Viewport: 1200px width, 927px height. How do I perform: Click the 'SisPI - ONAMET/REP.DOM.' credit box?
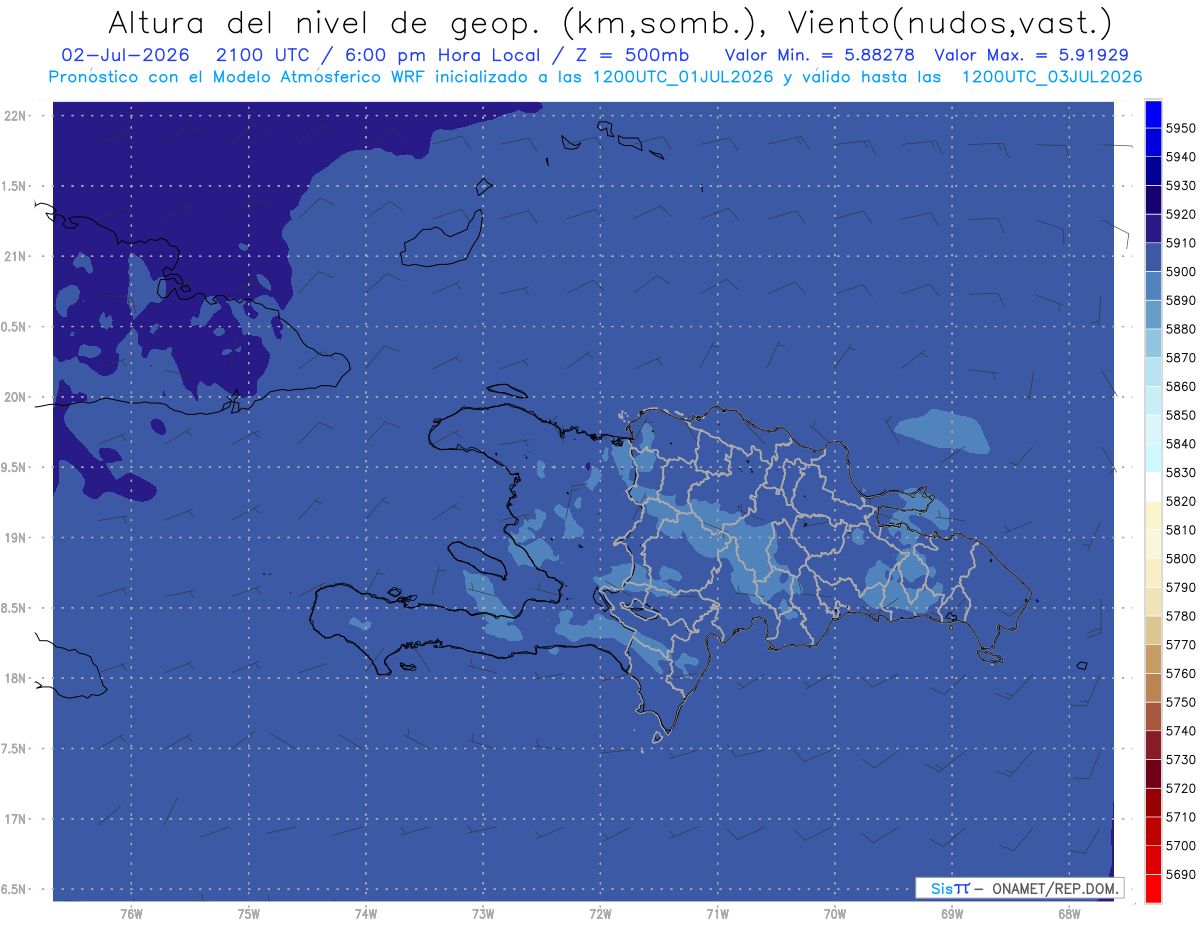click(x=1019, y=888)
